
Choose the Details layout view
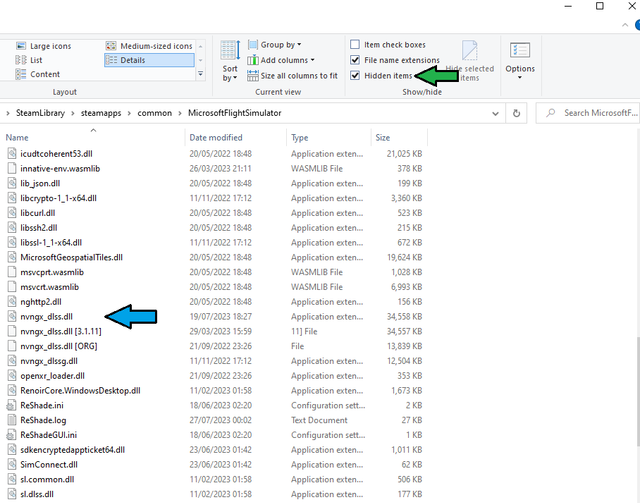click(149, 60)
